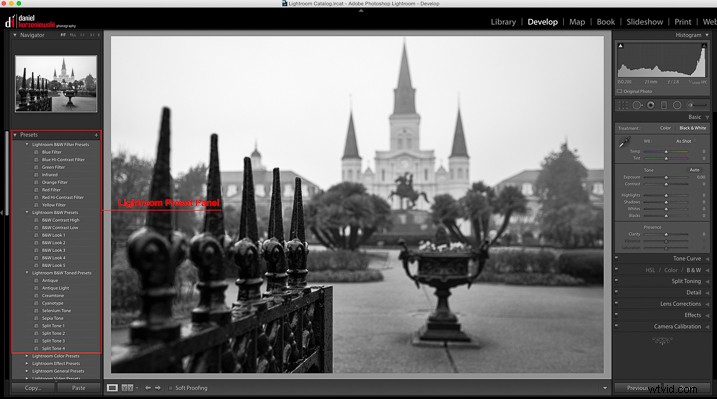Add a new preset with the plus icon
The image size is (717, 399).
pyautogui.click(x=96, y=135)
